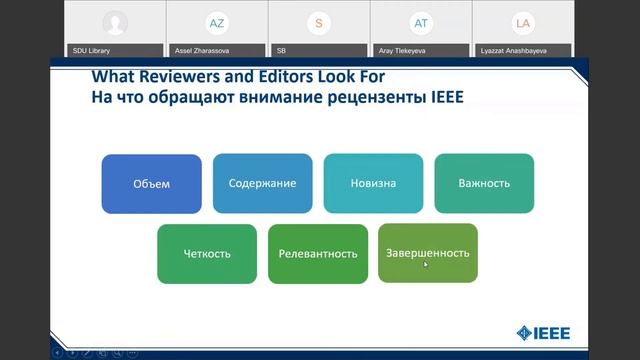Click the Содержание slide box
This screenshot has height=360, width=640.
pyautogui.click(x=262, y=183)
